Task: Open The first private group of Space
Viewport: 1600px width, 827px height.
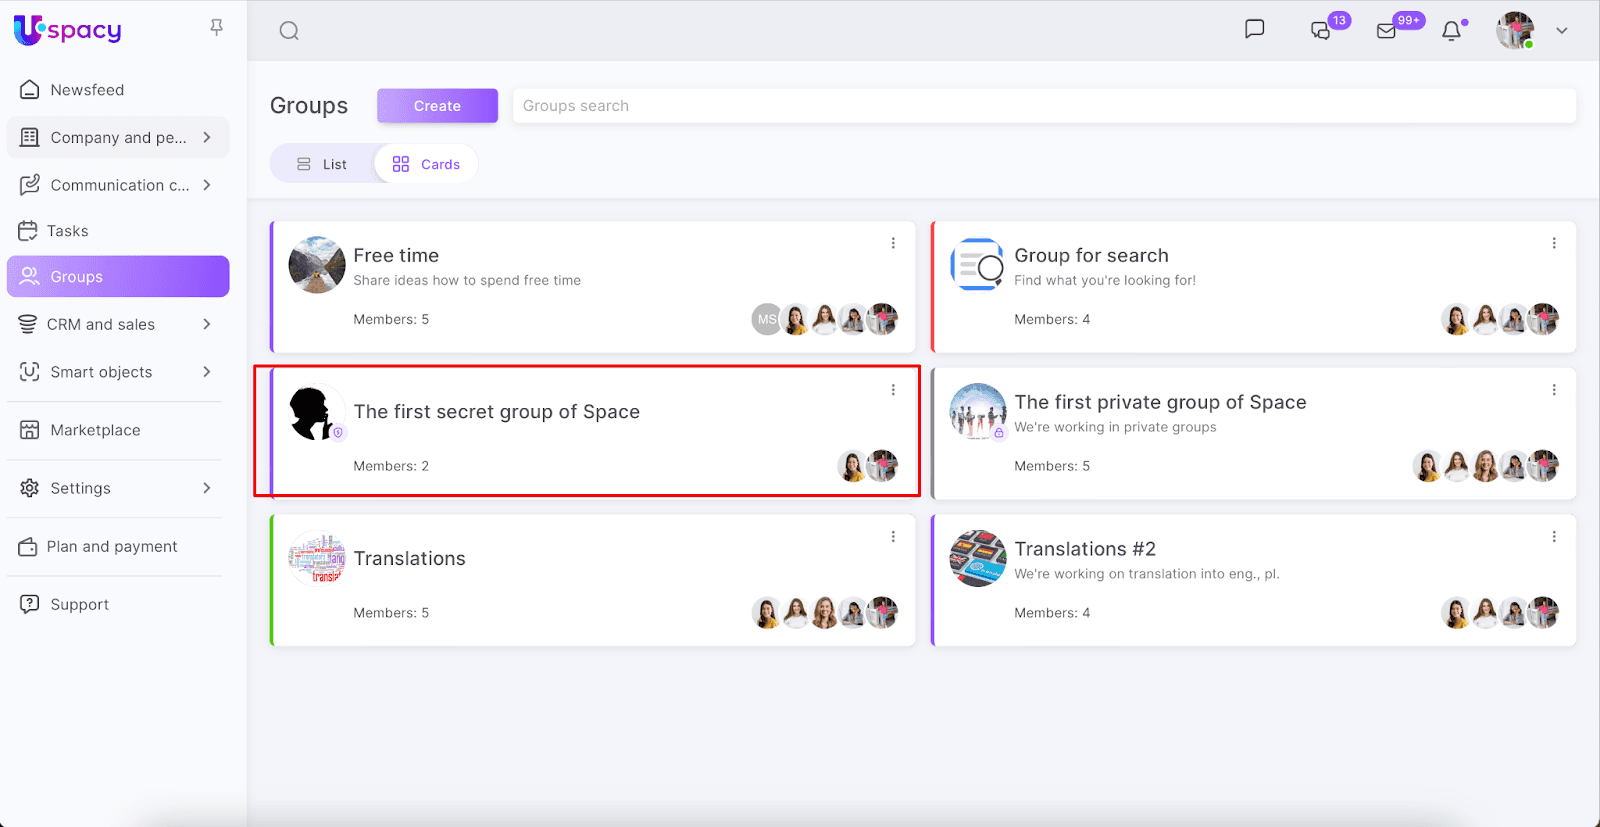Action: (1160, 402)
